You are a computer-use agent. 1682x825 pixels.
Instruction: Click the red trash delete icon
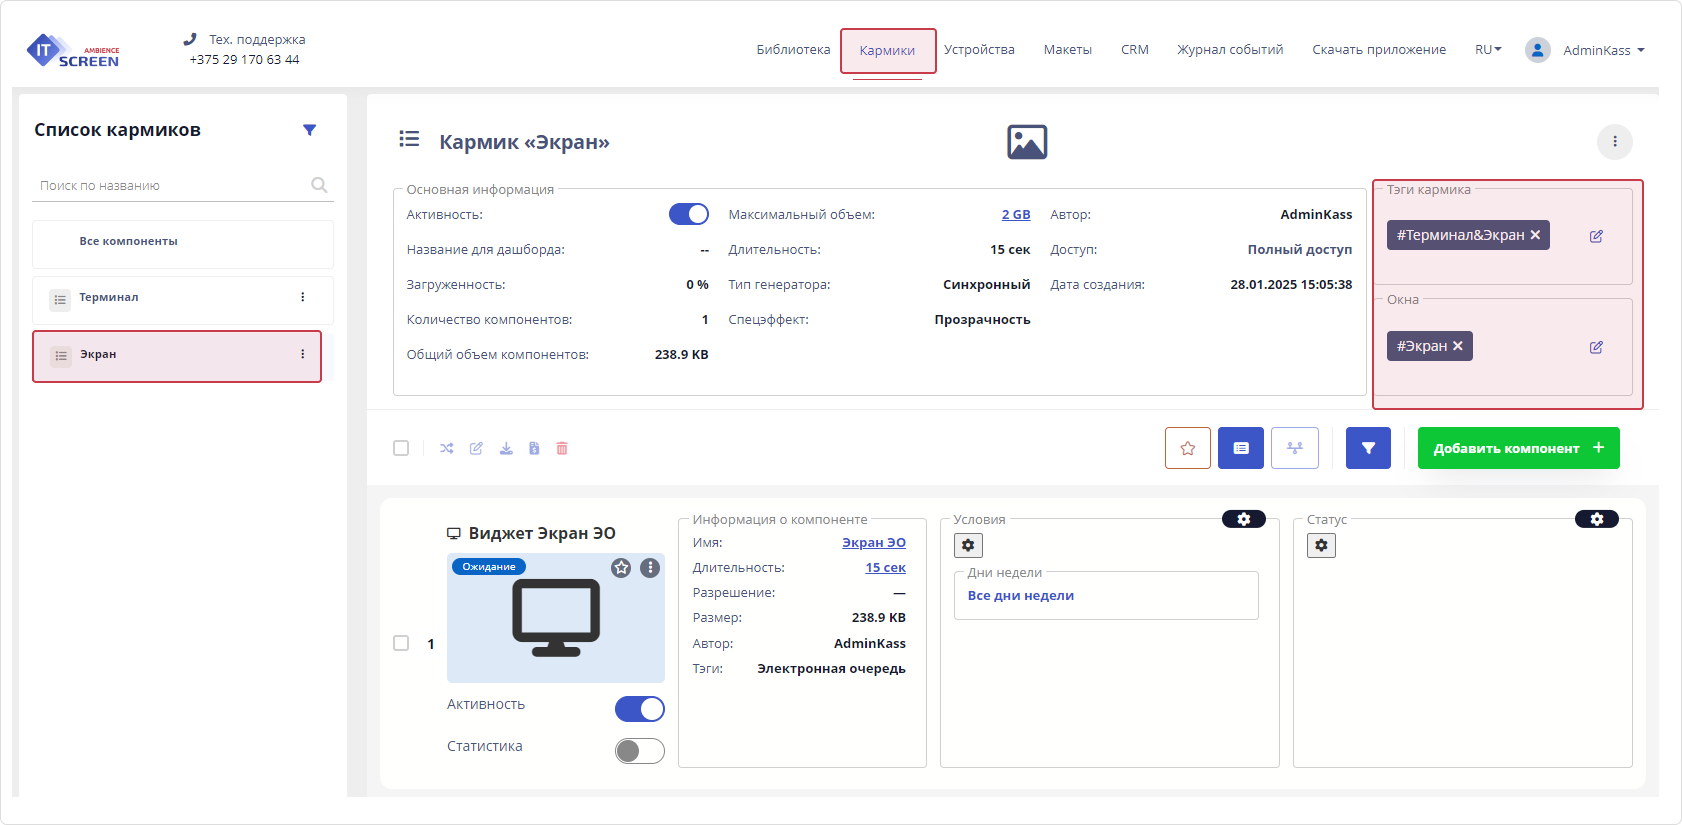click(562, 448)
